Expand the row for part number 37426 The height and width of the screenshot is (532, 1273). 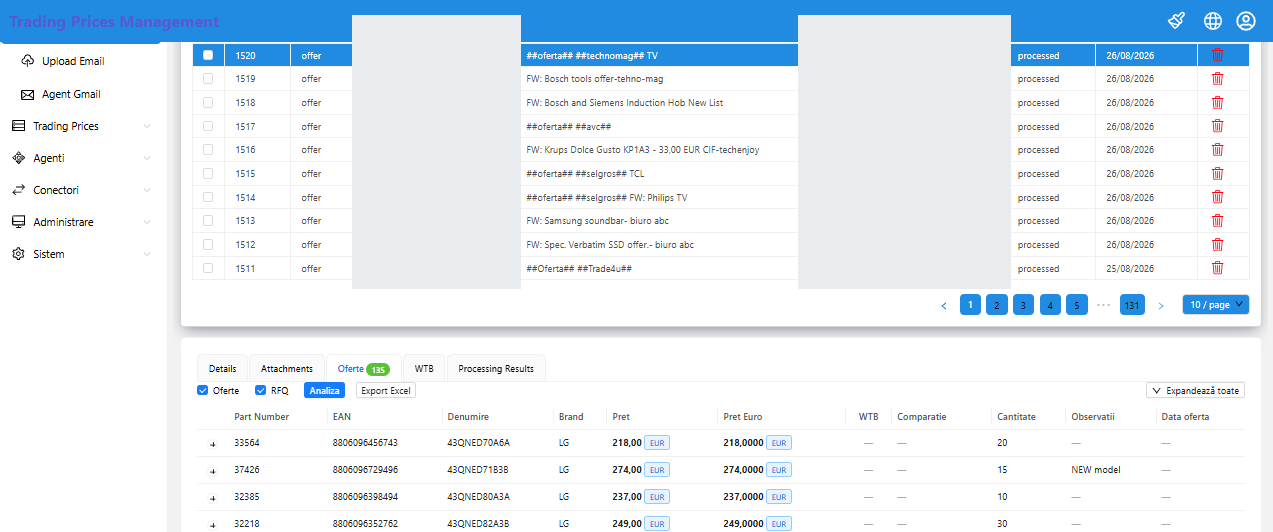[212, 470]
